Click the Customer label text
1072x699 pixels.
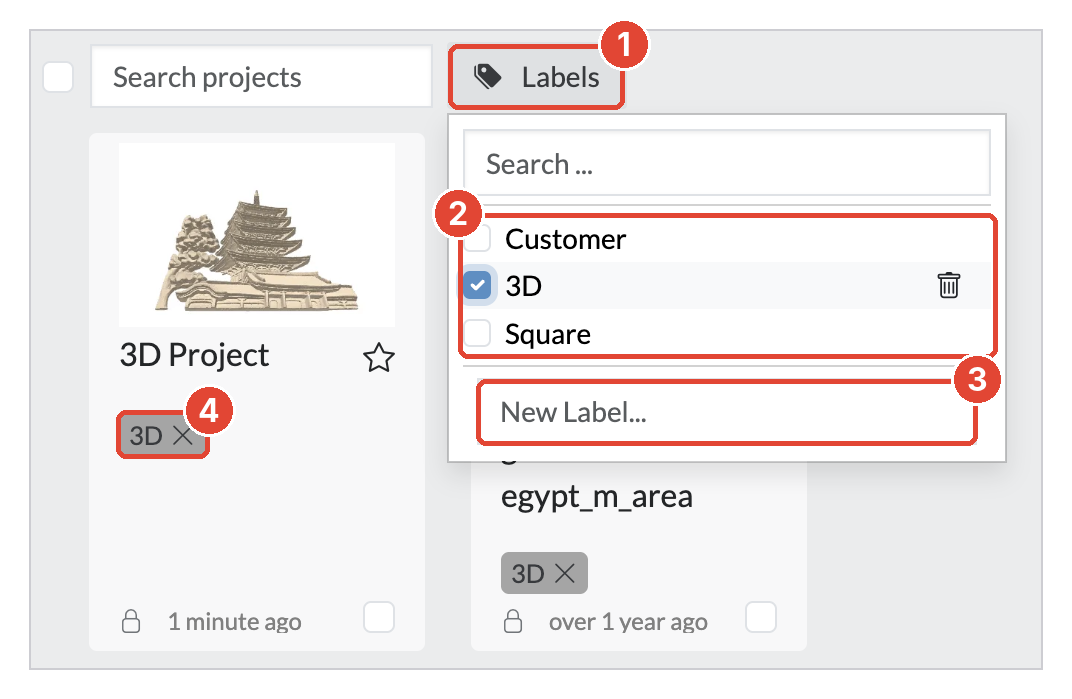[565, 239]
